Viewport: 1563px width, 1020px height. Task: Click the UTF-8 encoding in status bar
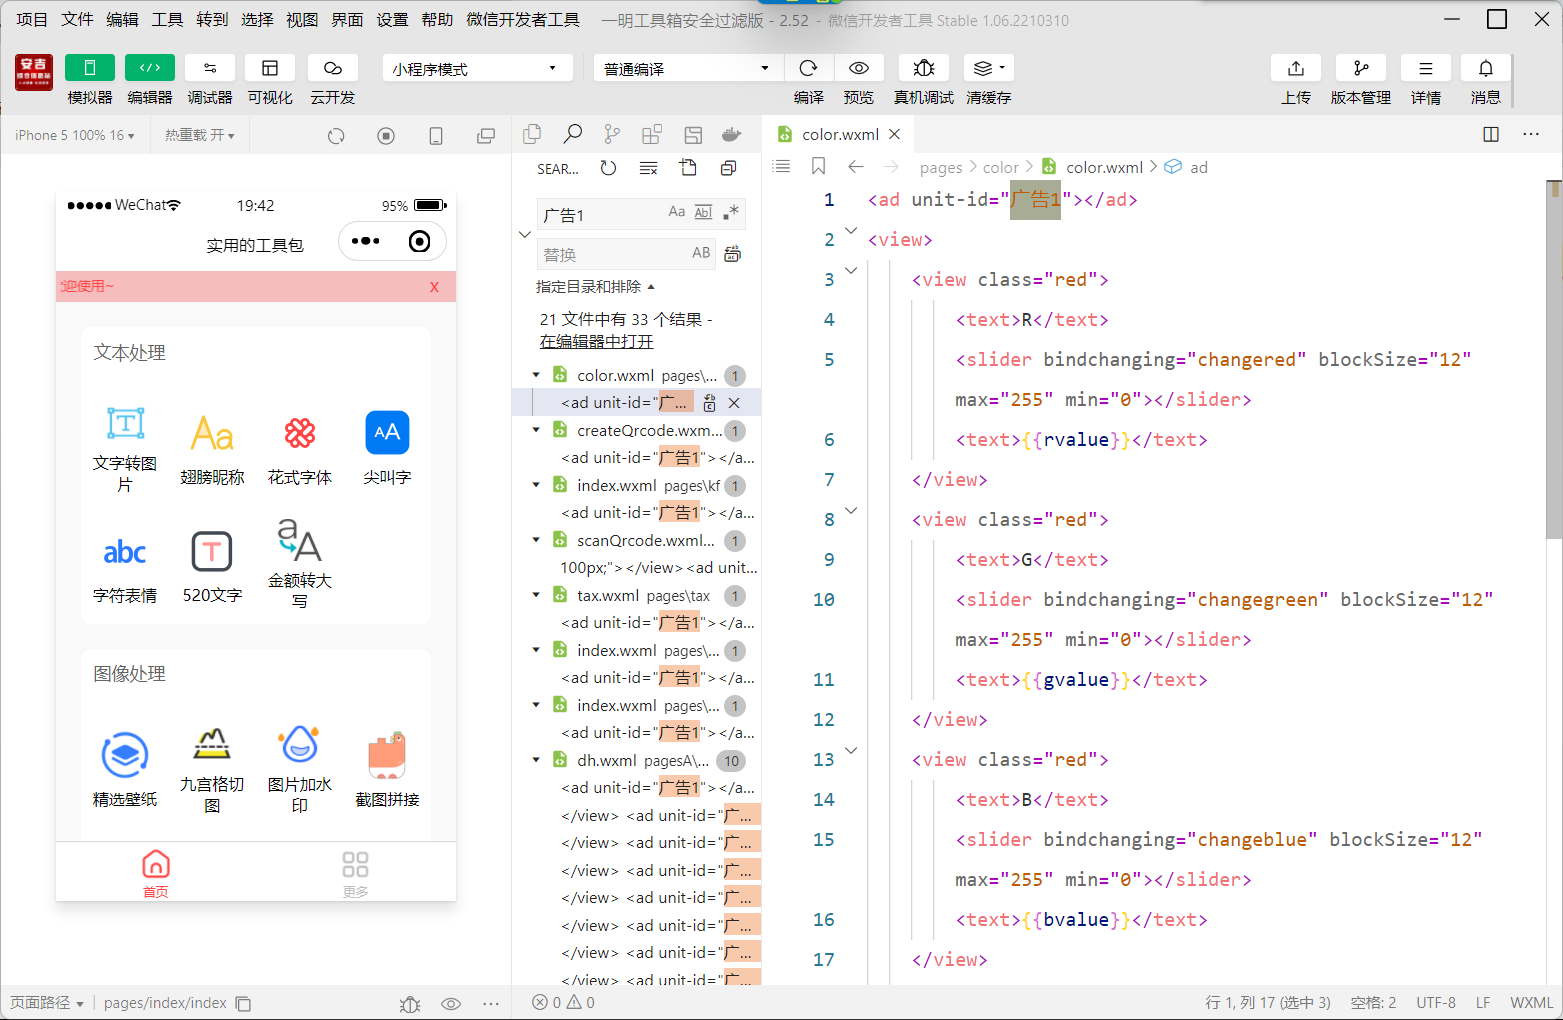[x=1436, y=1003]
